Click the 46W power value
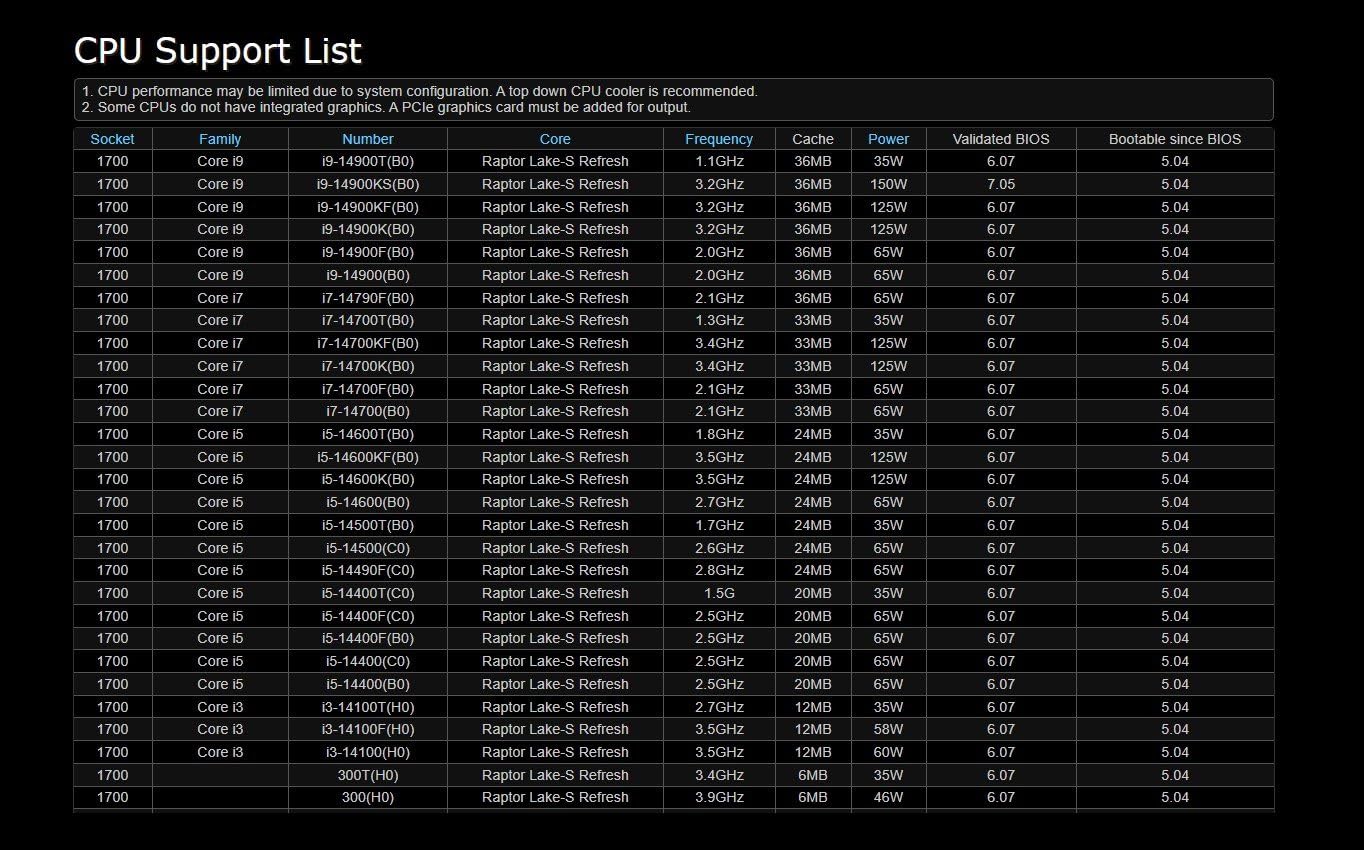Image resolution: width=1364 pixels, height=850 pixels. (889, 797)
